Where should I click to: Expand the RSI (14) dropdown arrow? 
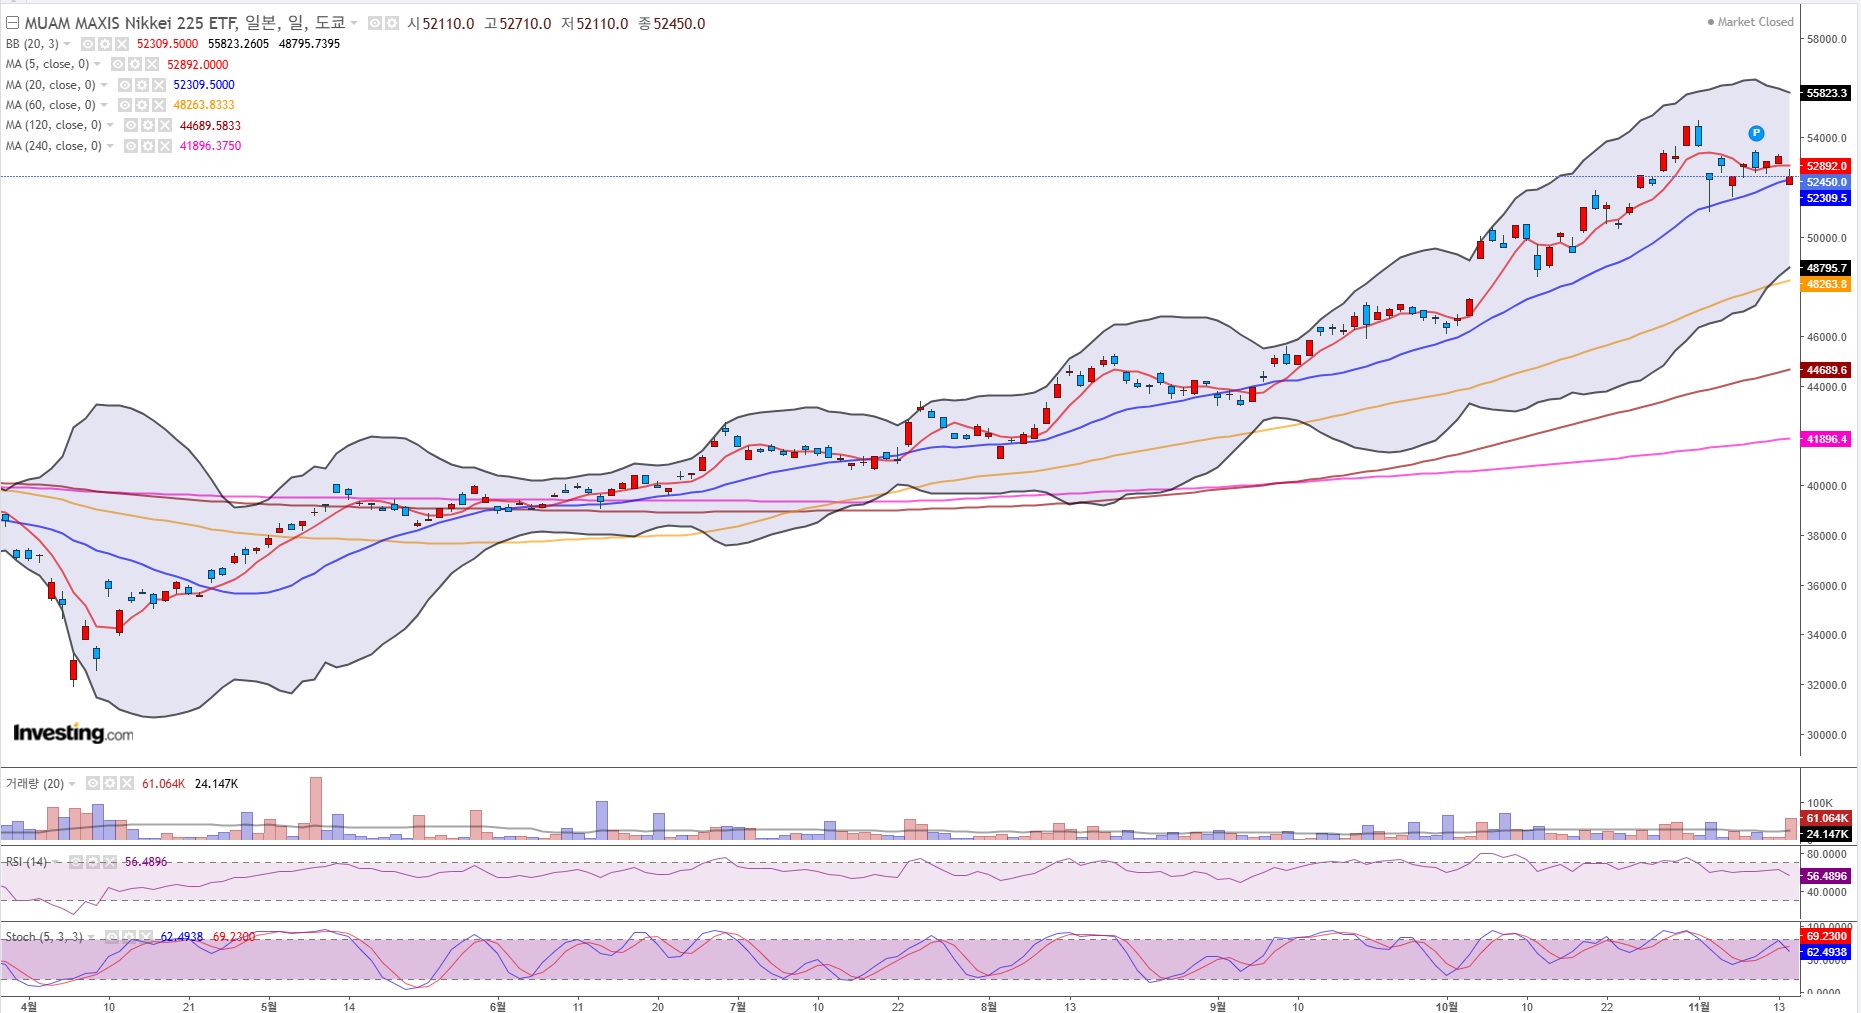55,862
